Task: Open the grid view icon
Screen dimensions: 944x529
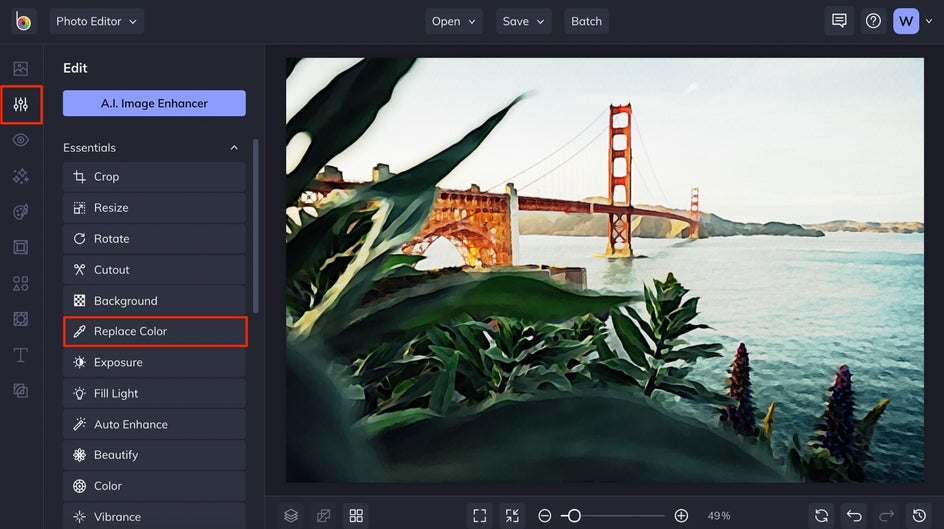Action: (x=356, y=516)
